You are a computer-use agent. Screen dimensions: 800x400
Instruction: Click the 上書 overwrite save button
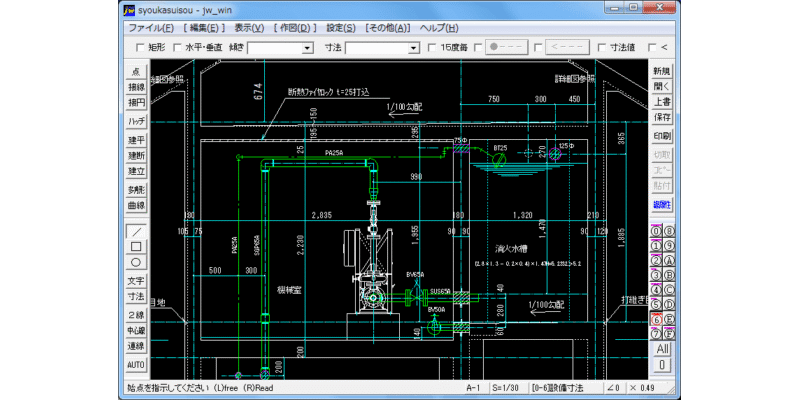(662, 102)
